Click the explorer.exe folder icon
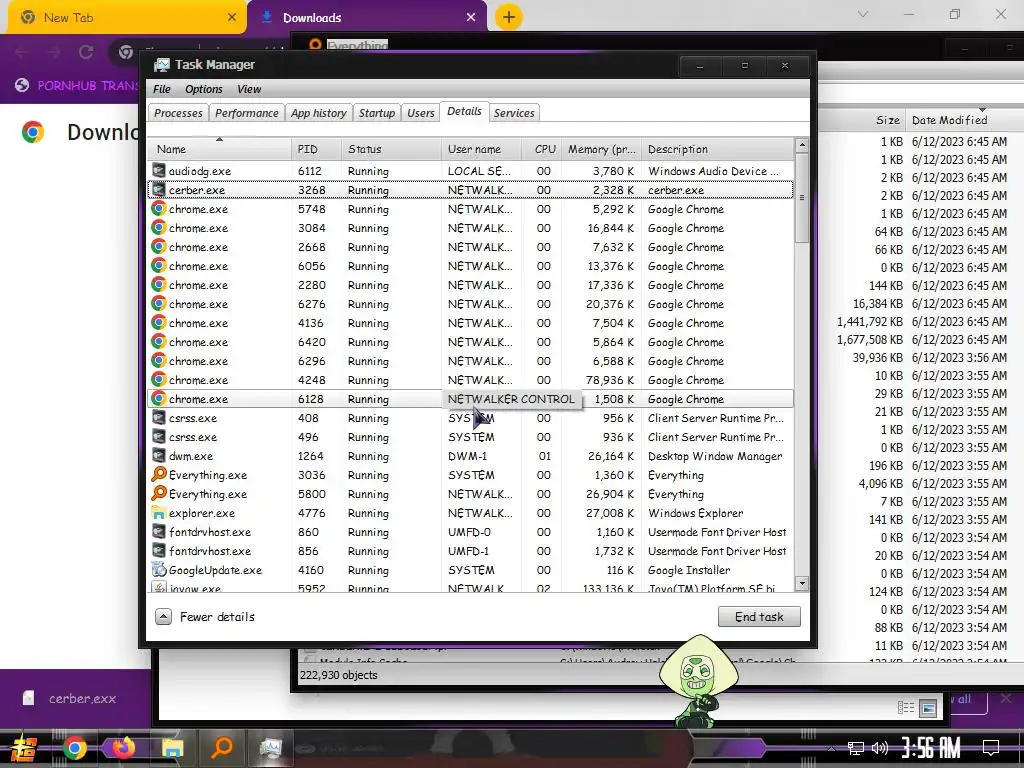The width and height of the screenshot is (1024, 768). pyautogui.click(x=158, y=513)
